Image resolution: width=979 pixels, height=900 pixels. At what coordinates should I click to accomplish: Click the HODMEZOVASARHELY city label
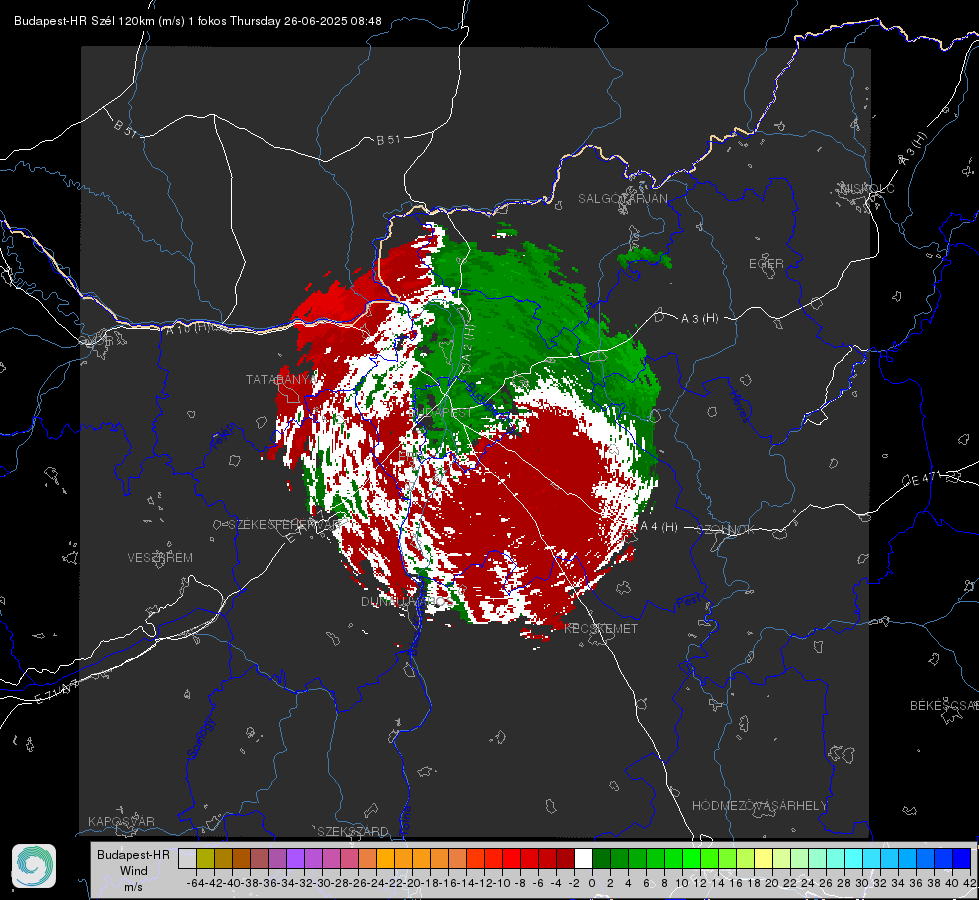(x=759, y=806)
